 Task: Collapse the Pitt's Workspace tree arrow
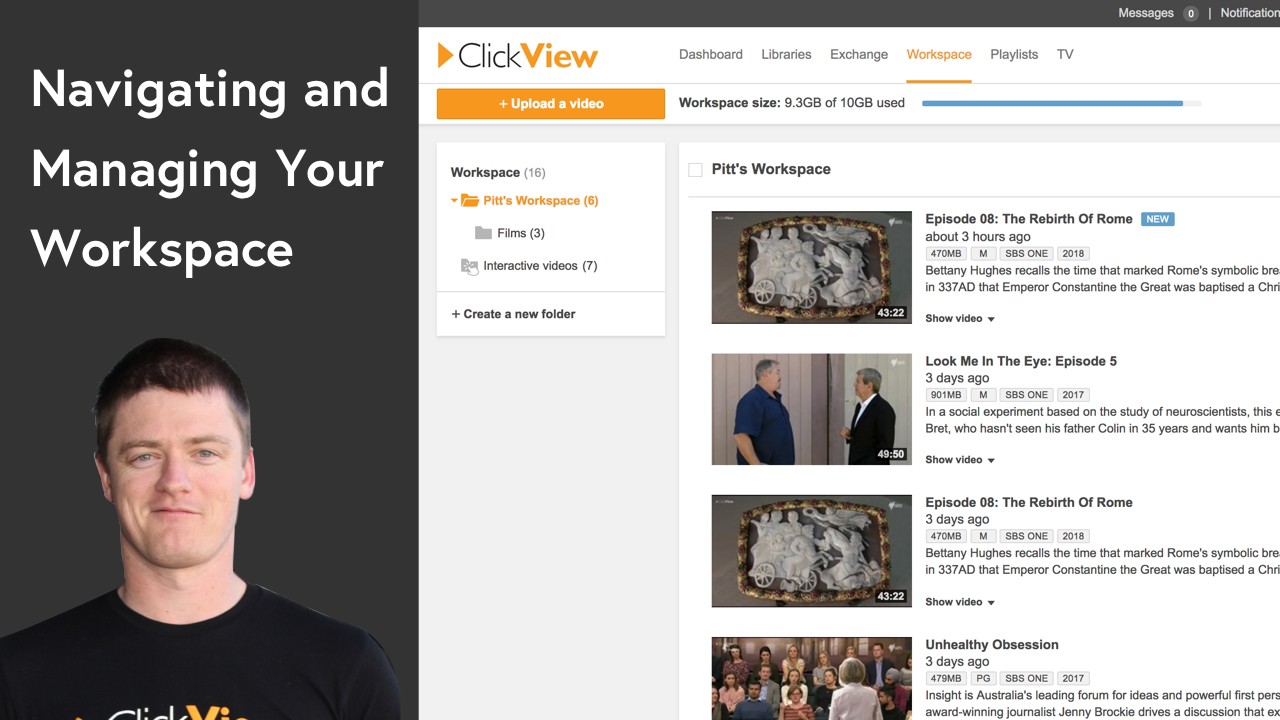454,201
